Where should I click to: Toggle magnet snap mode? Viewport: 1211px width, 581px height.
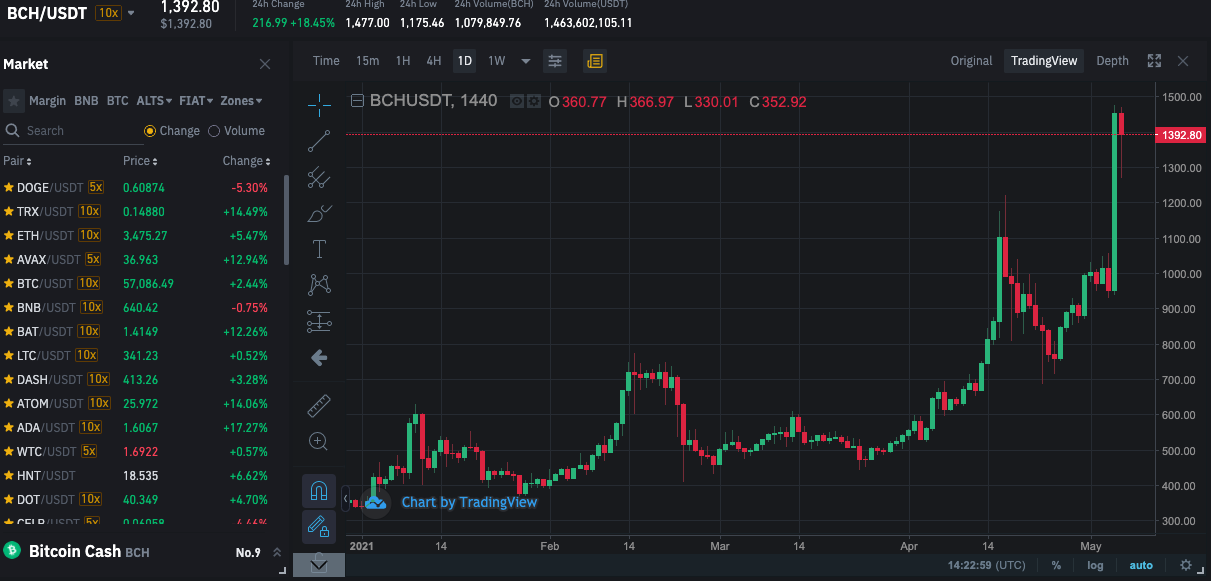[x=319, y=491]
